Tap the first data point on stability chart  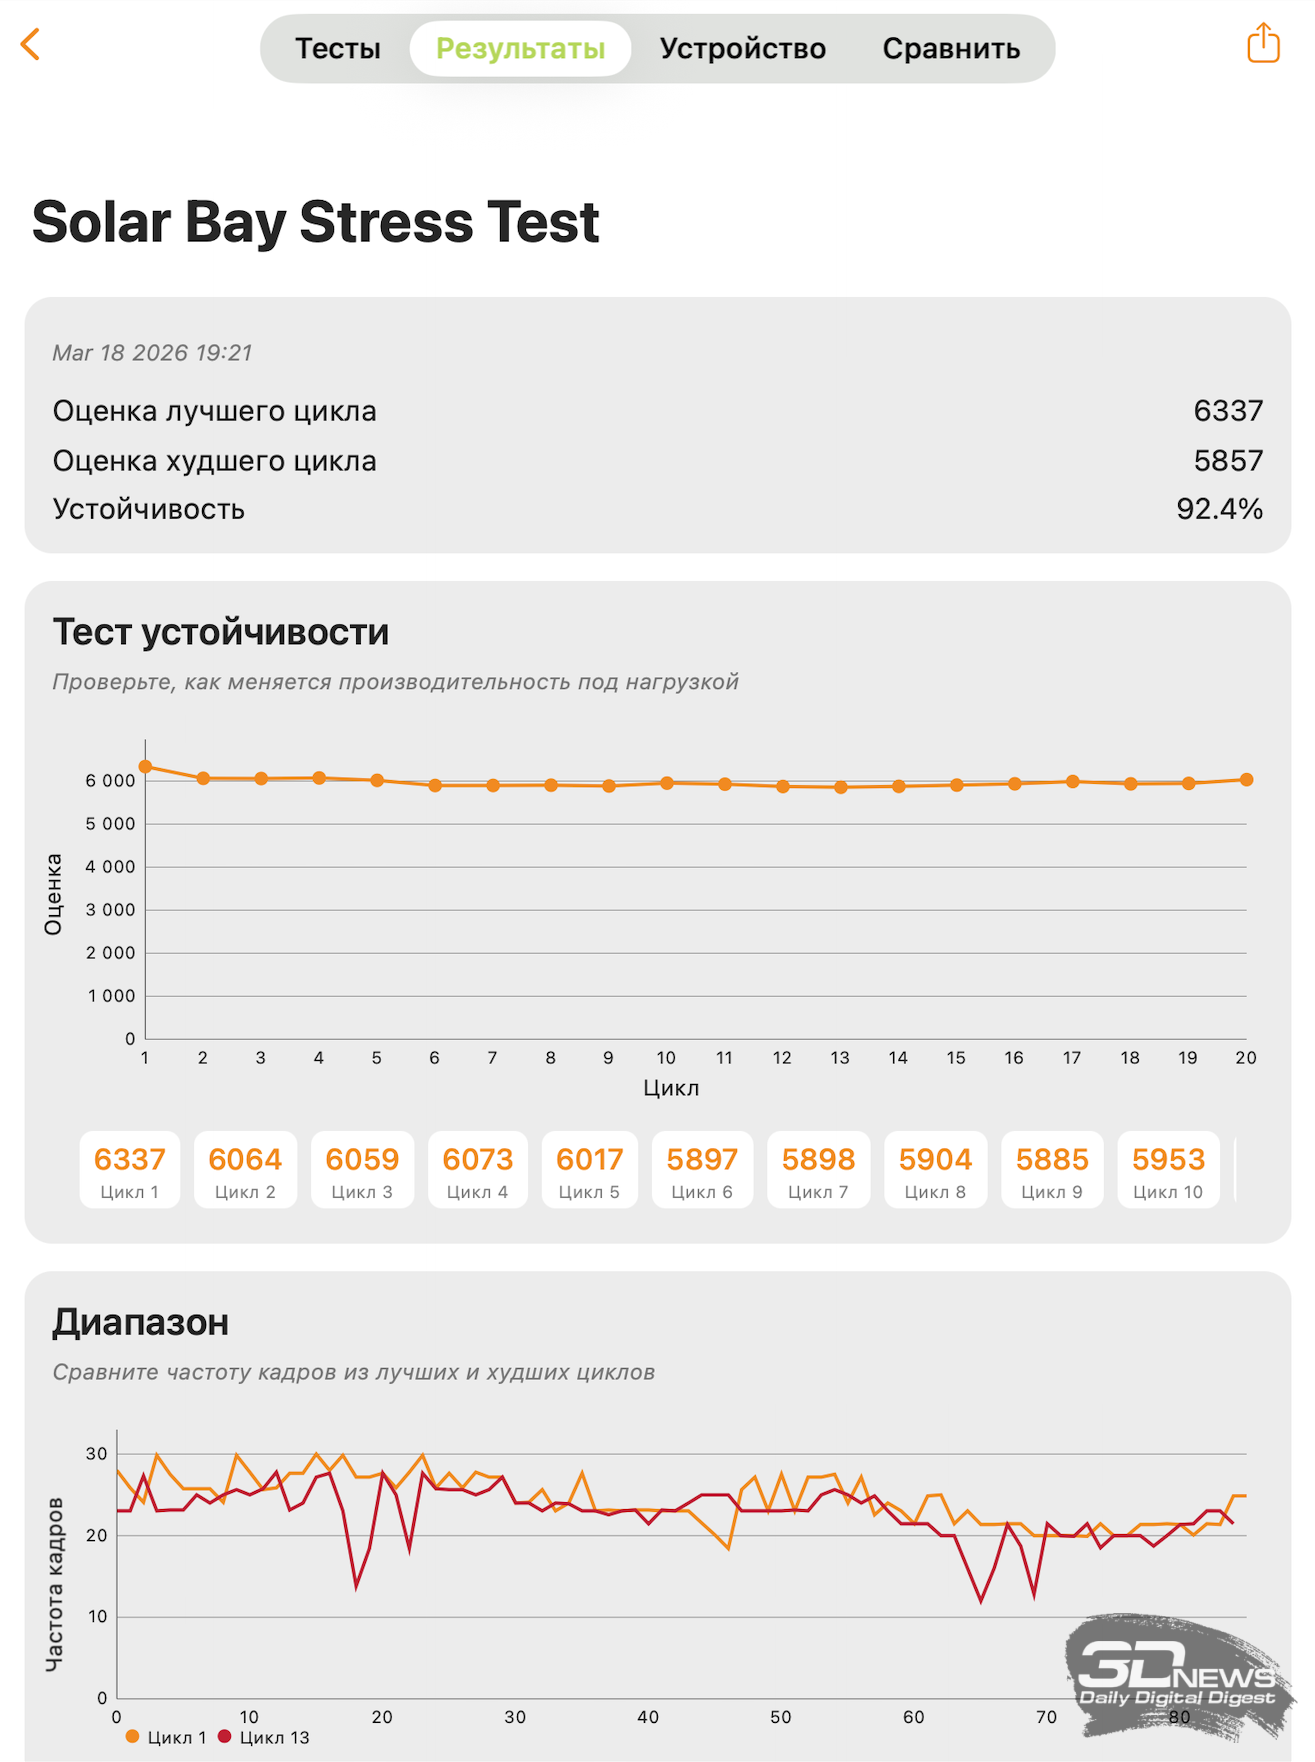point(145,767)
